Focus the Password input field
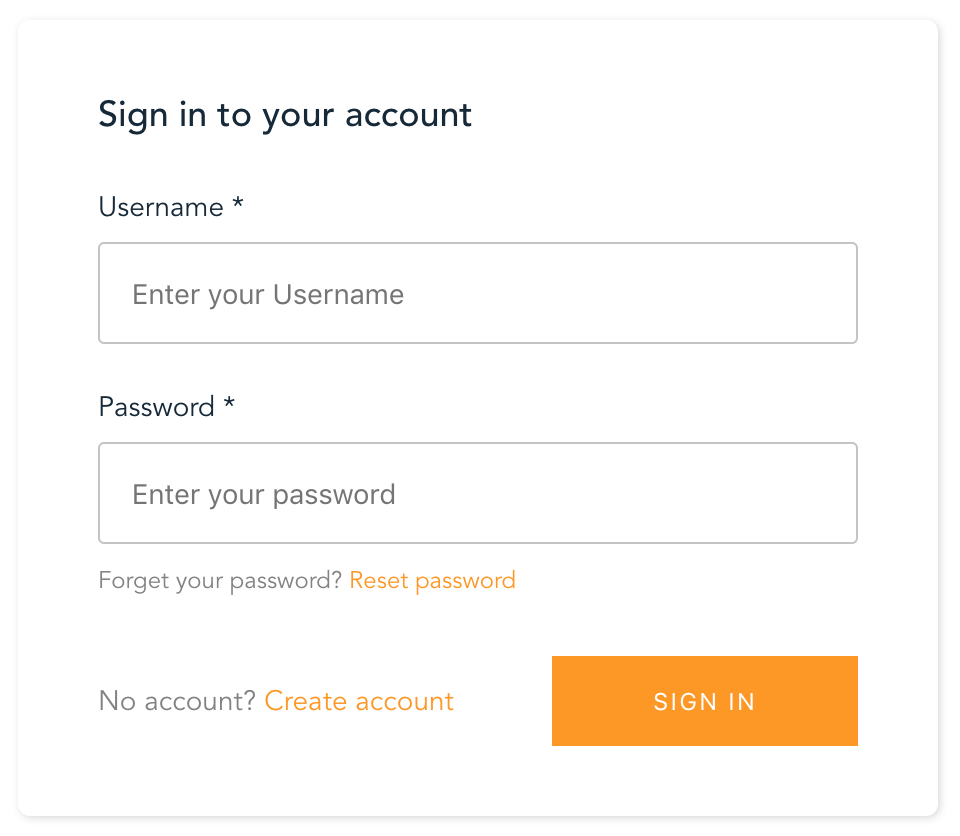The image size is (960, 836). 477,493
